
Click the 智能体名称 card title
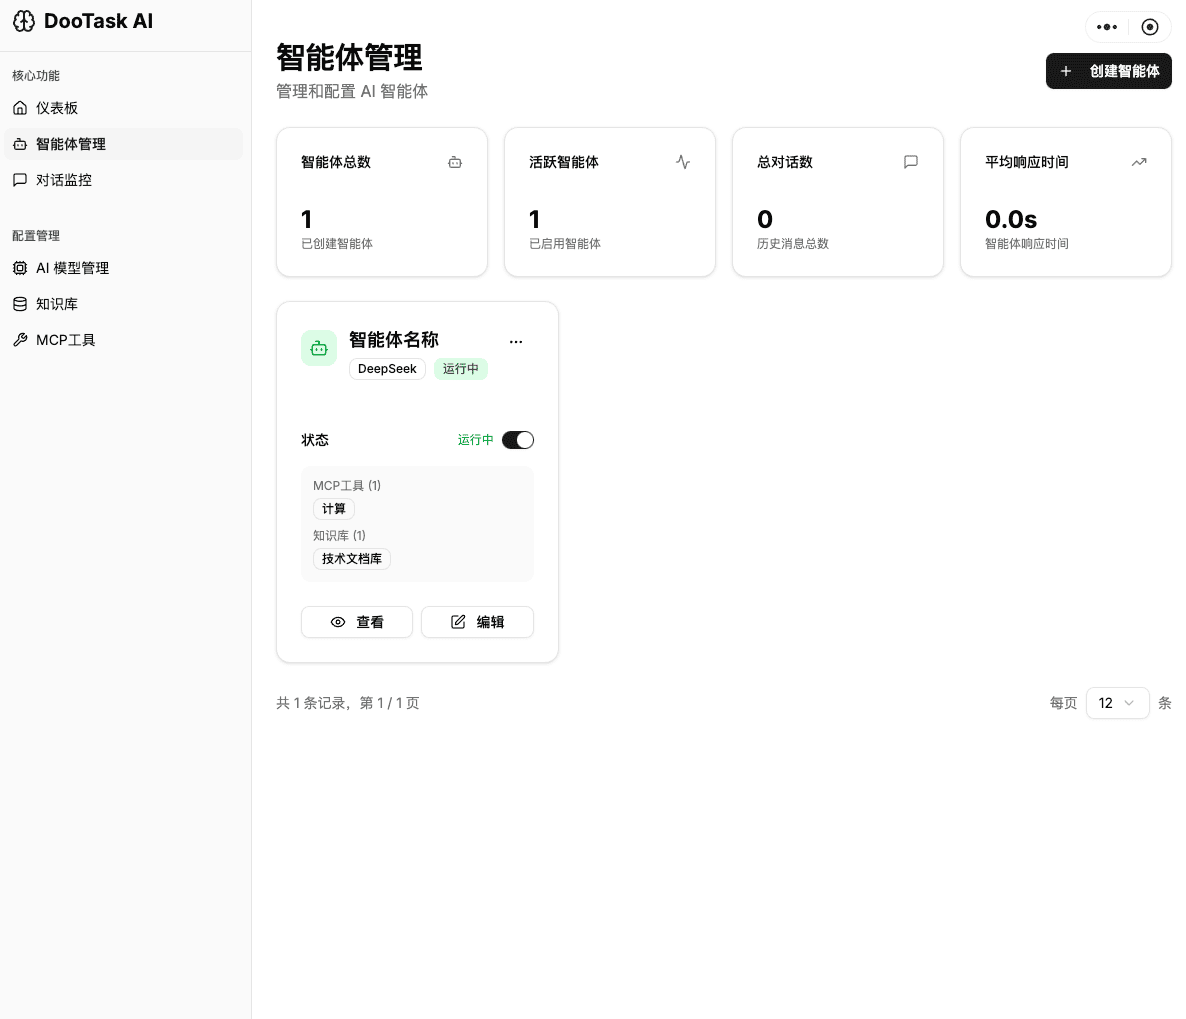point(394,340)
